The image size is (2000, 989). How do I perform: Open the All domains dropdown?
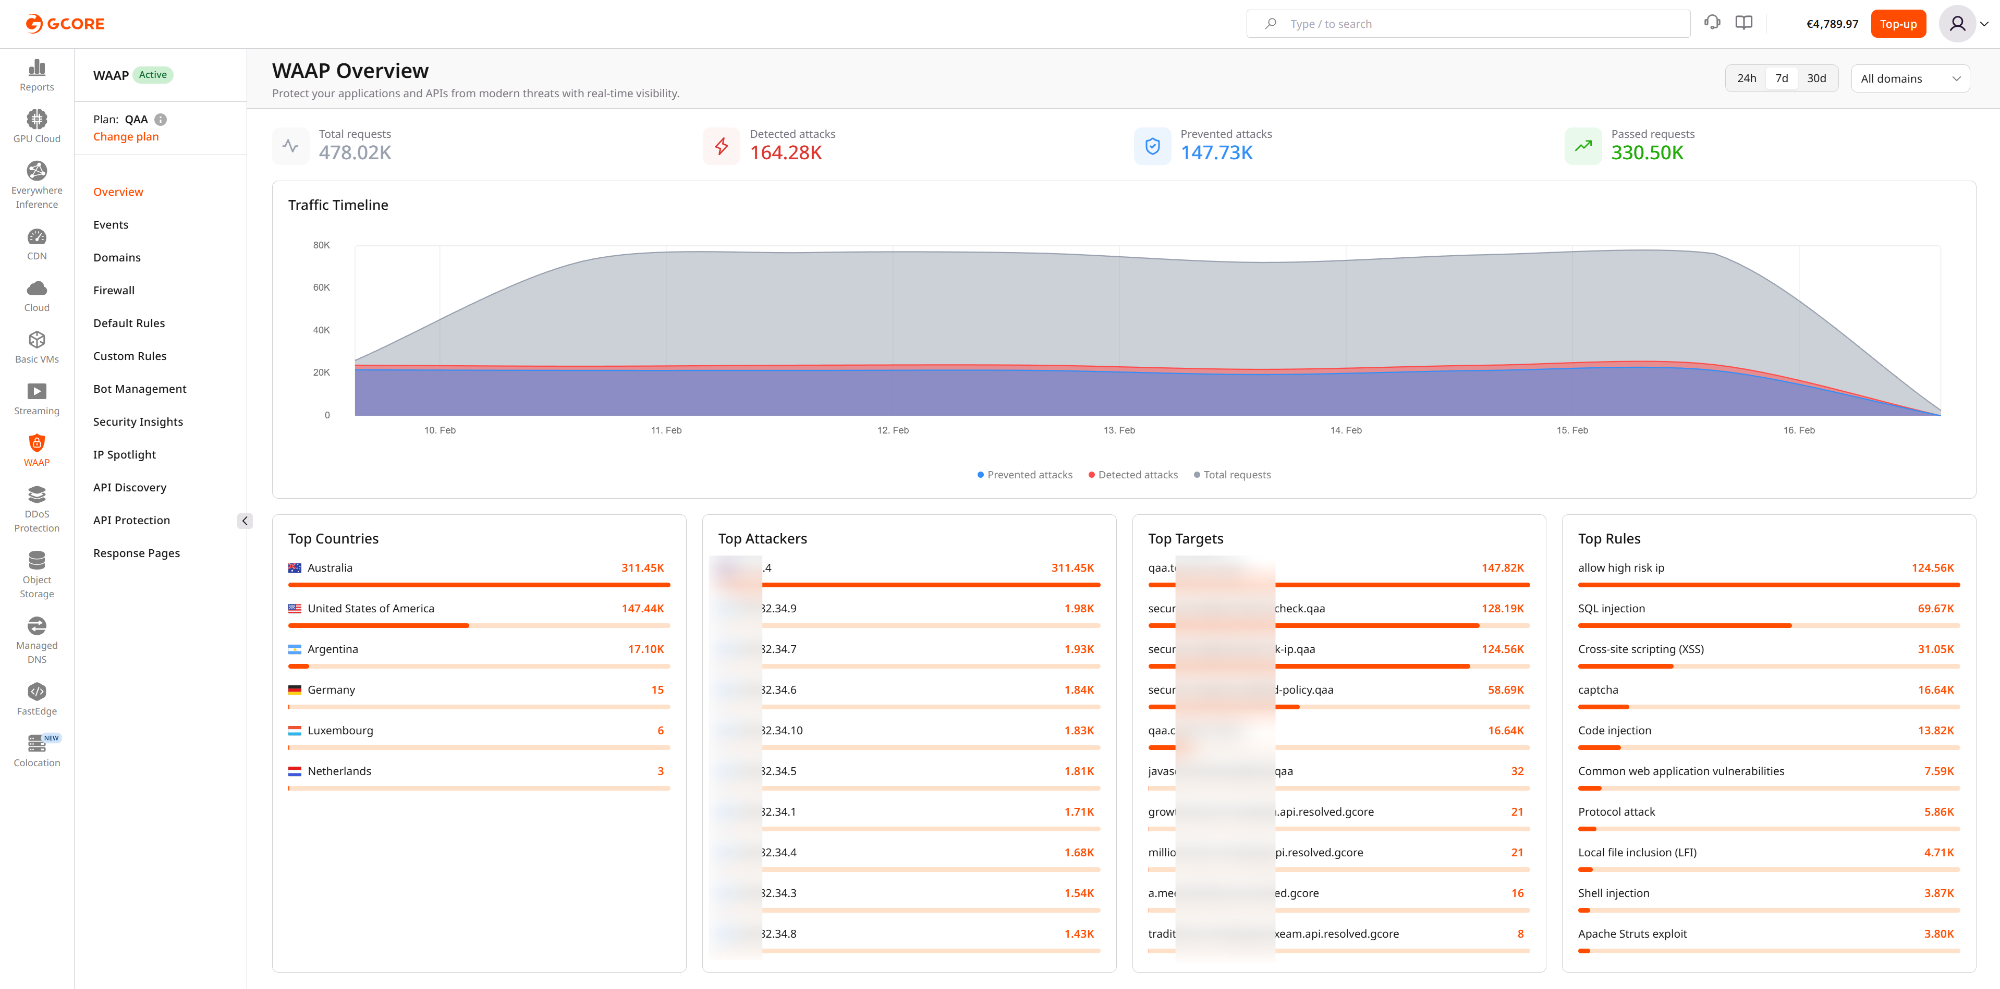tap(1911, 78)
